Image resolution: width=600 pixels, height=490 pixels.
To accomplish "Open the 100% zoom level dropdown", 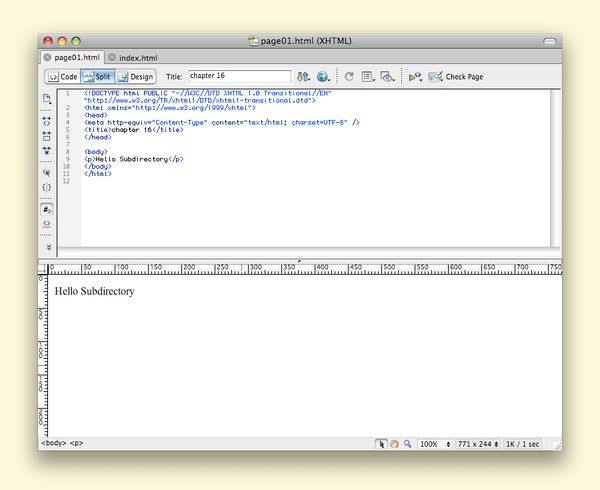I will point(434,443).
